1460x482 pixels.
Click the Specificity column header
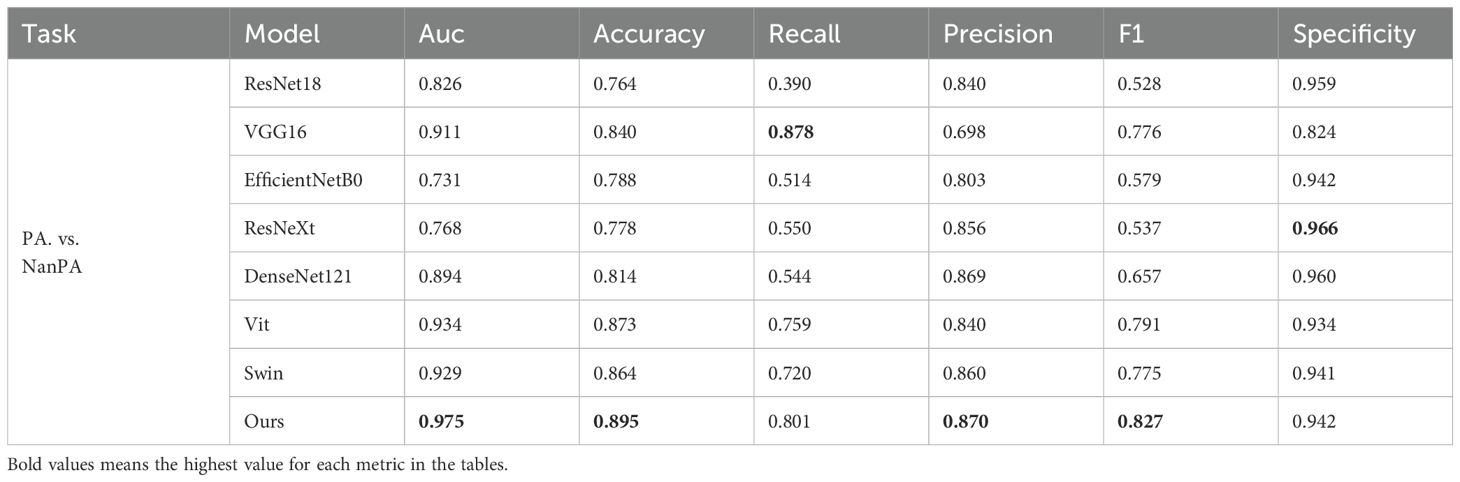(x=1354, y=34)
